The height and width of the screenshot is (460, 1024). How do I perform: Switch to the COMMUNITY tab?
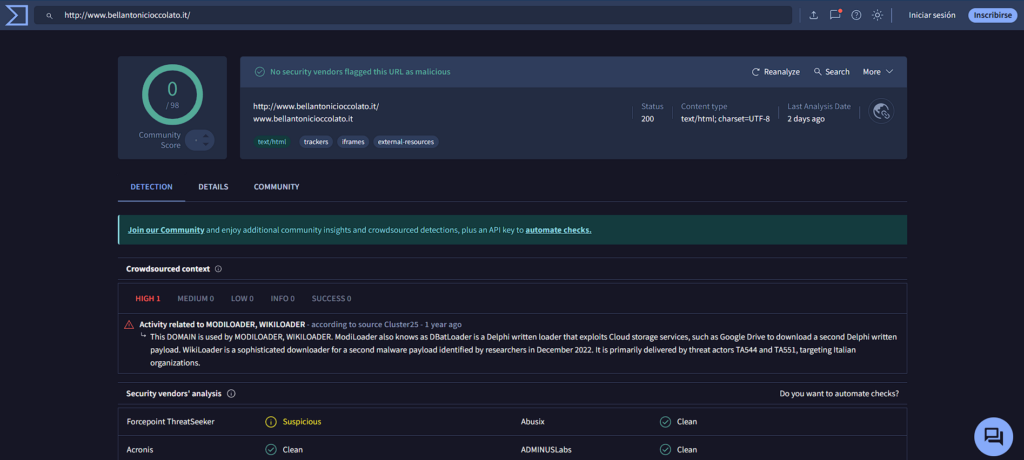276,187
